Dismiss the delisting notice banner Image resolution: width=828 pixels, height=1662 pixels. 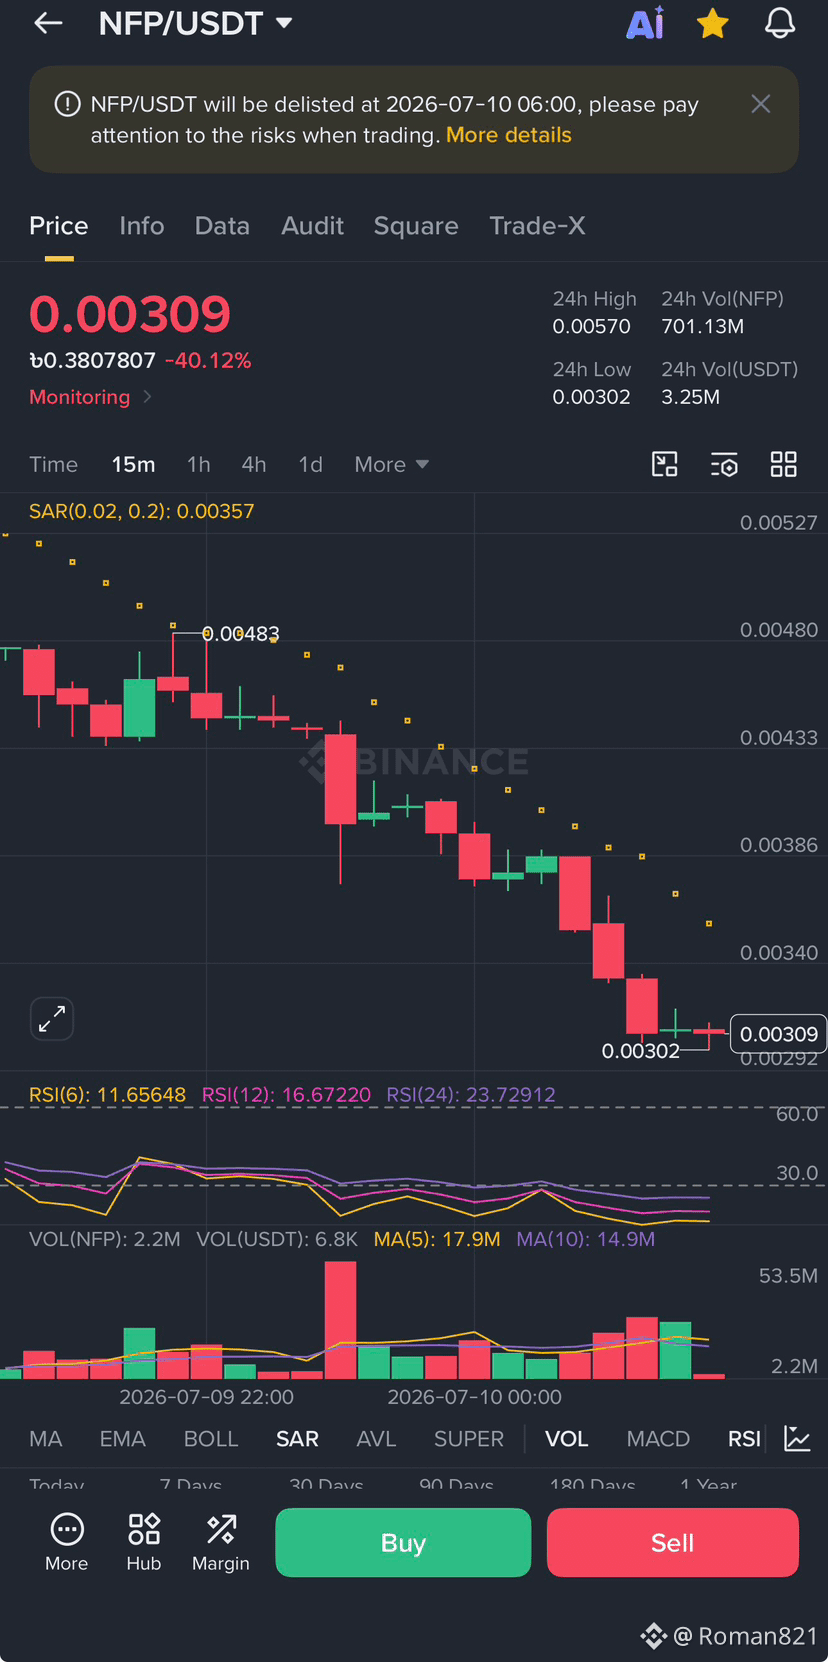pyautogui.click(x=761, y=104)
